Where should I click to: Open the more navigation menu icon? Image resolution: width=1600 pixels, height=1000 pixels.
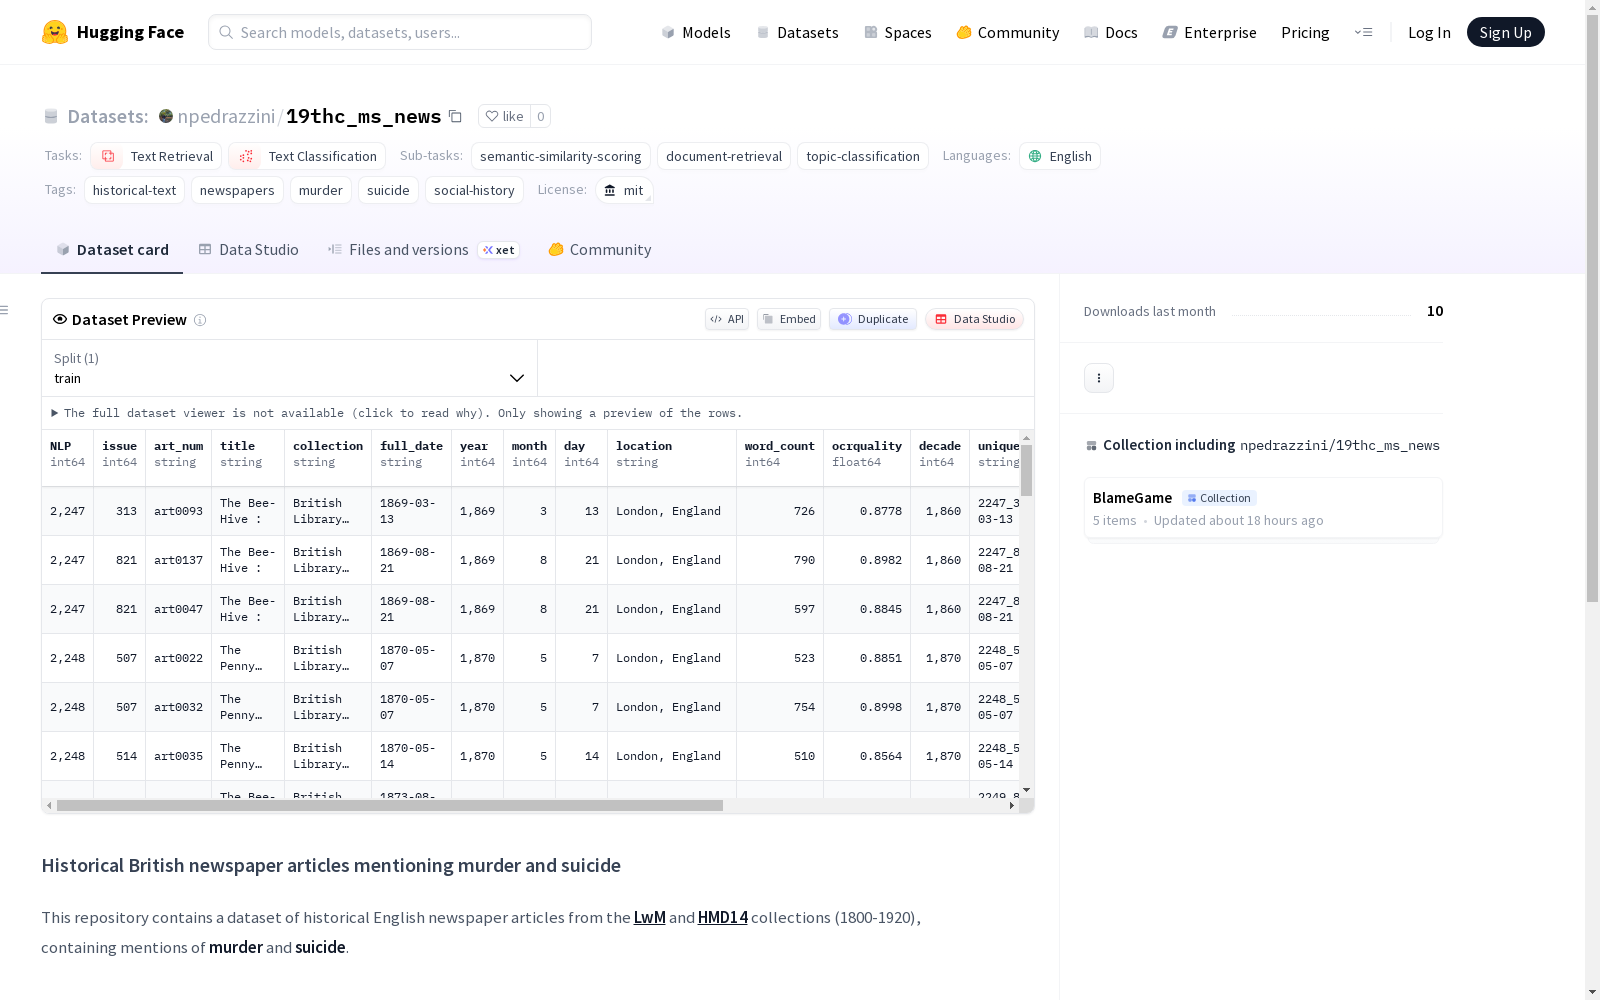click(1363, 32)
